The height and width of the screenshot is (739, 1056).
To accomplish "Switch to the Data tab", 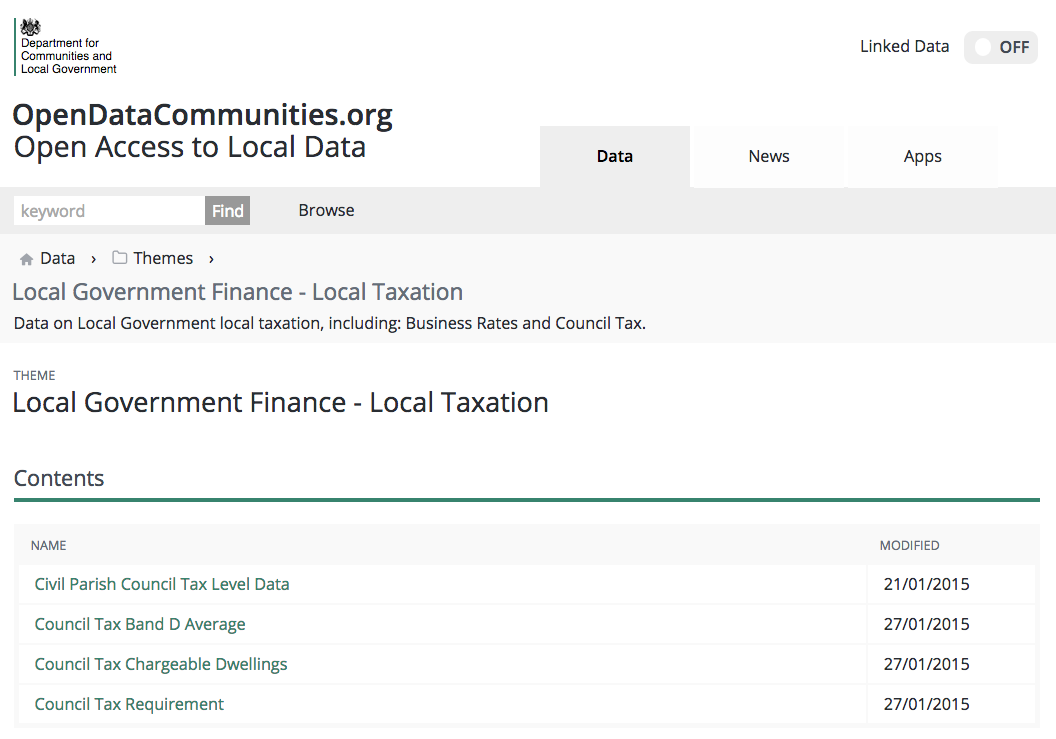I will click(615, 156).
